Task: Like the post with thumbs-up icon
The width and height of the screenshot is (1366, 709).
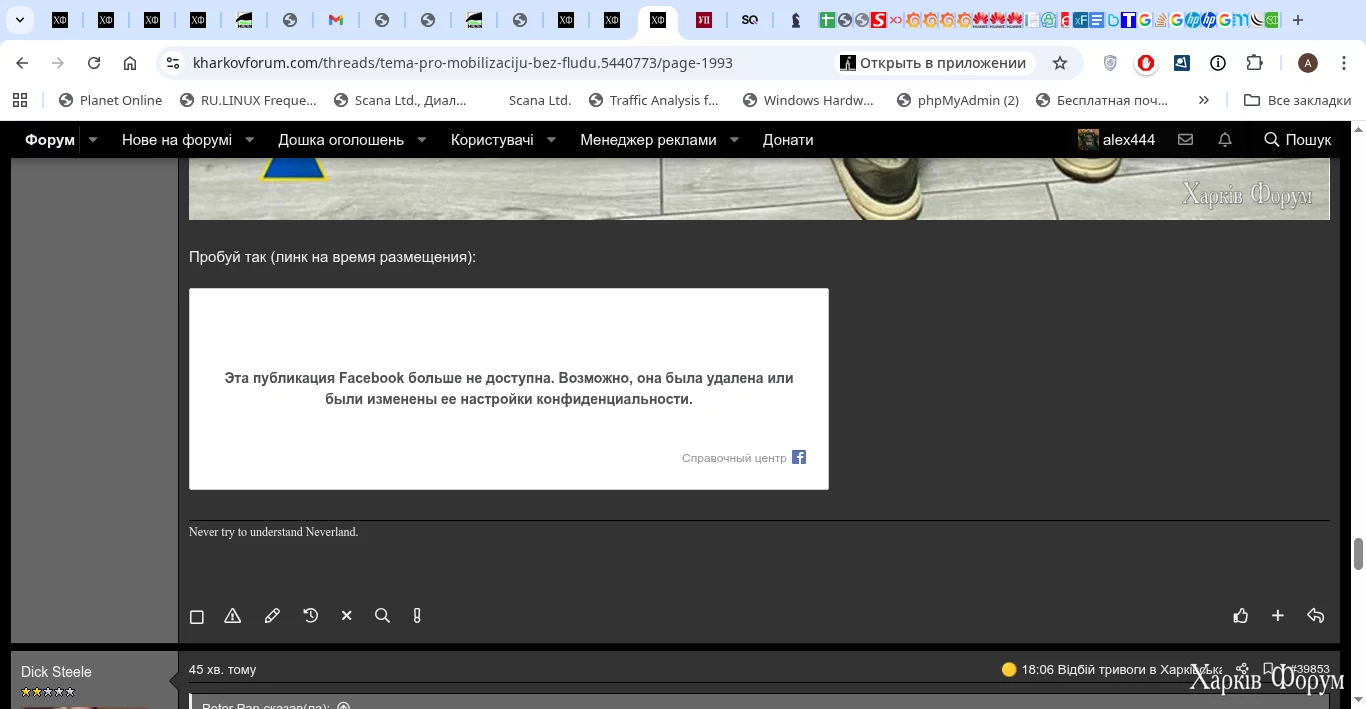Action: click(1241, 616)
